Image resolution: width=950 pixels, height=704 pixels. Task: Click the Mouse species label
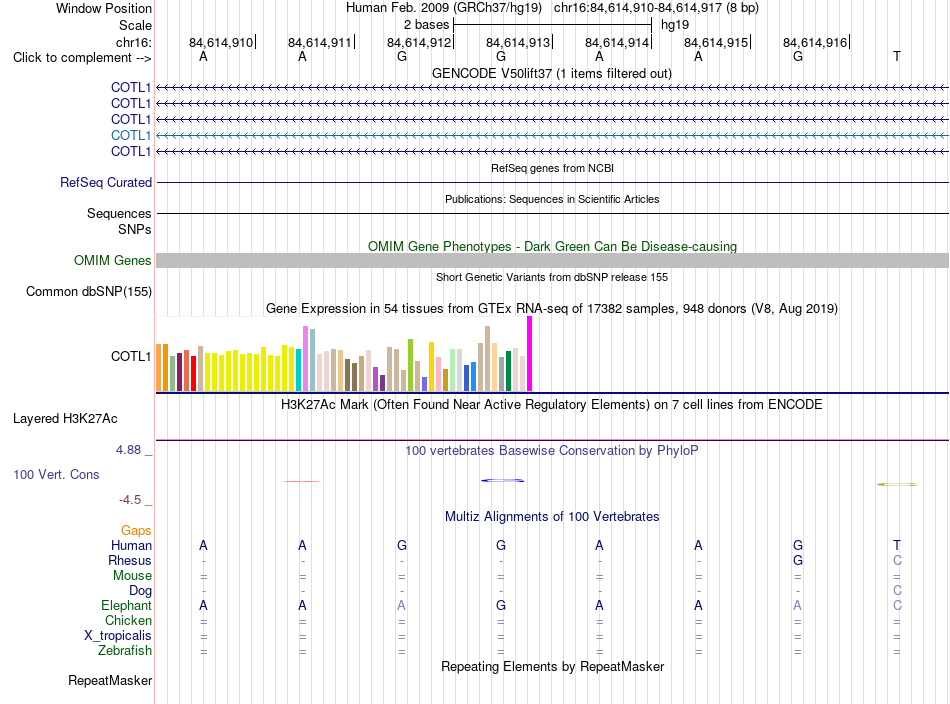pos(132,576)
